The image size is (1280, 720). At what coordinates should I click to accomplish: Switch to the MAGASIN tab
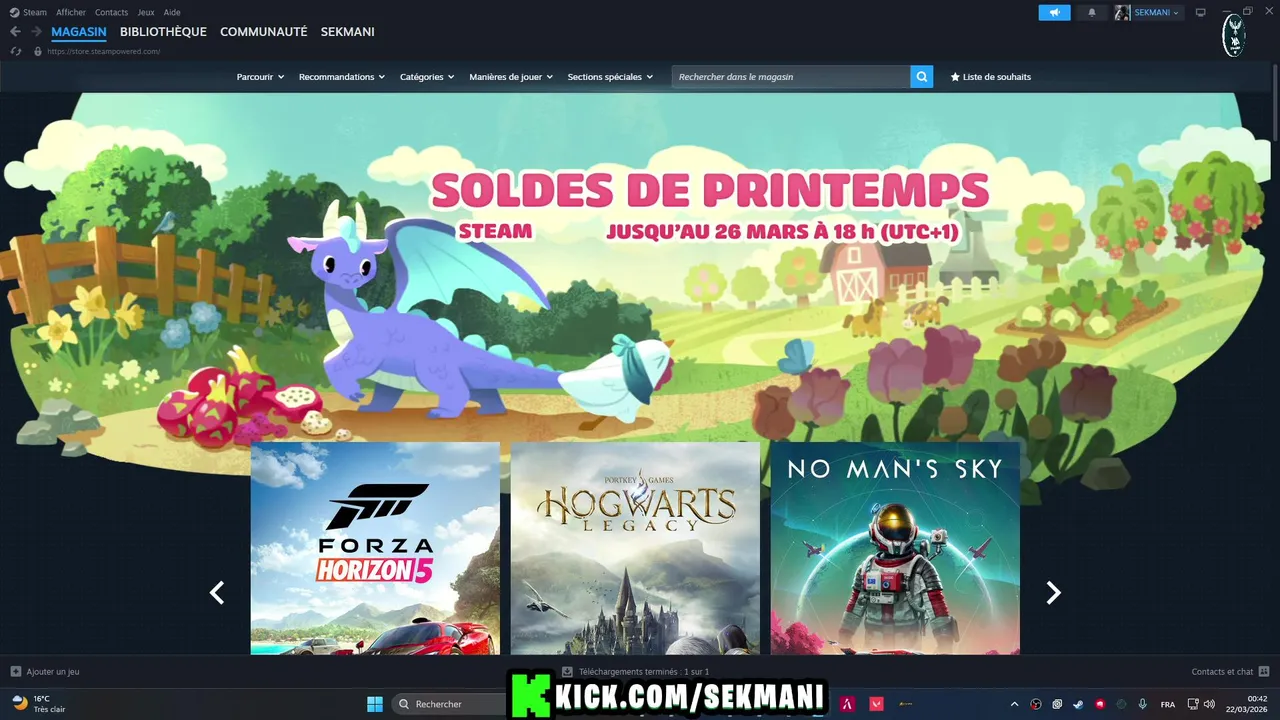[79, 32]
